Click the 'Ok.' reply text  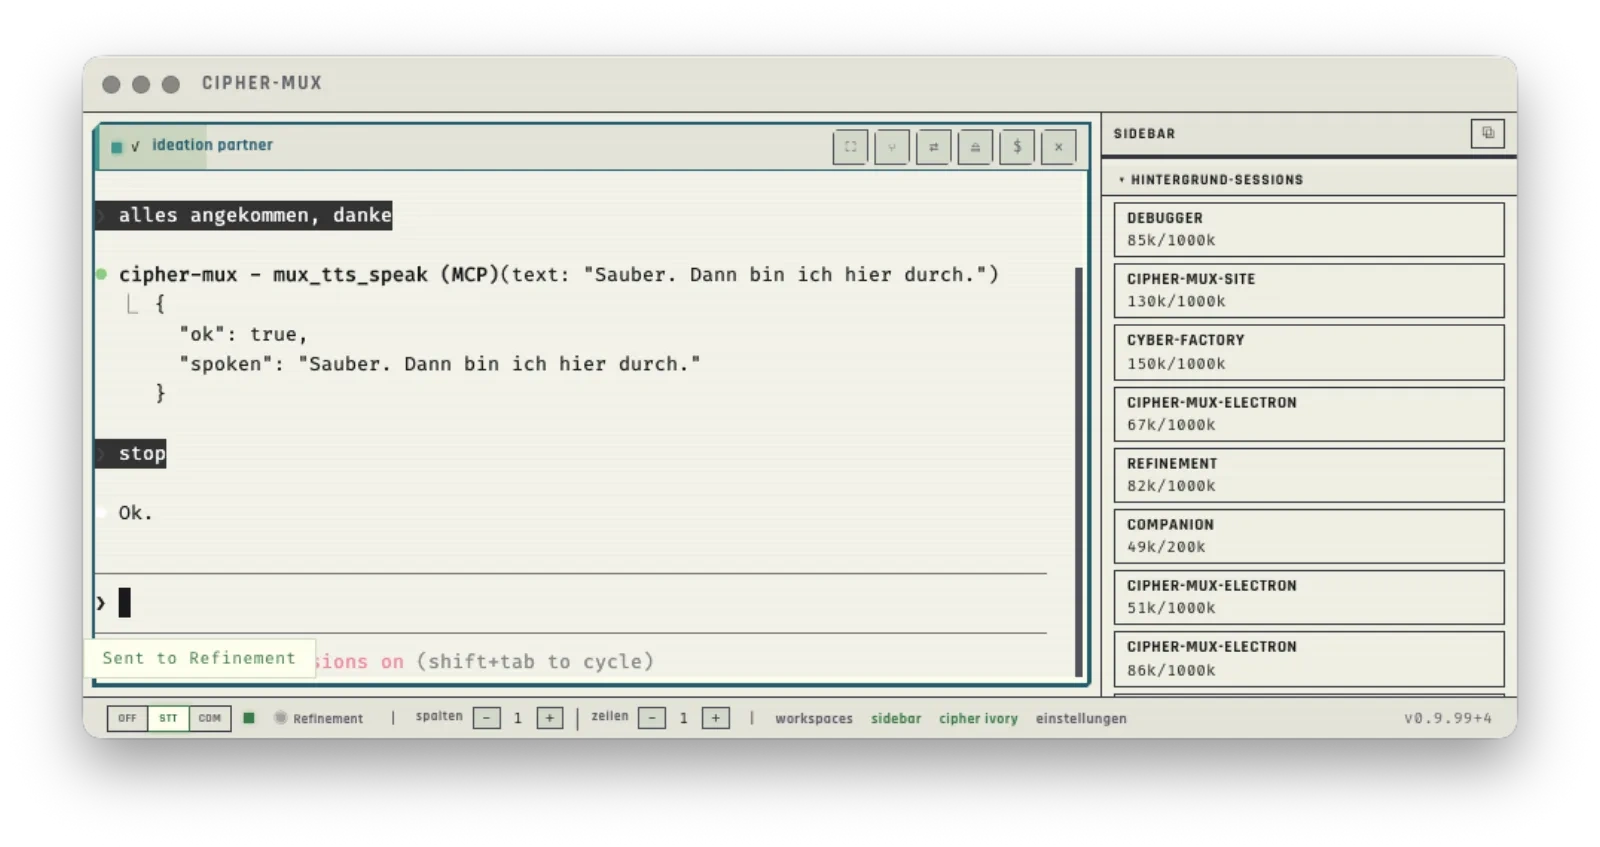tap(135, 513)
